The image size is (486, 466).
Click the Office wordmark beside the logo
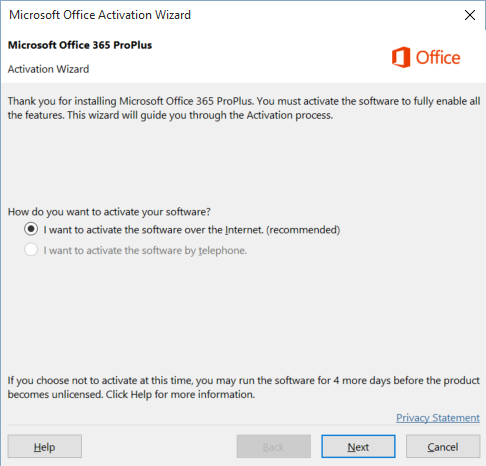coord(438,58)
